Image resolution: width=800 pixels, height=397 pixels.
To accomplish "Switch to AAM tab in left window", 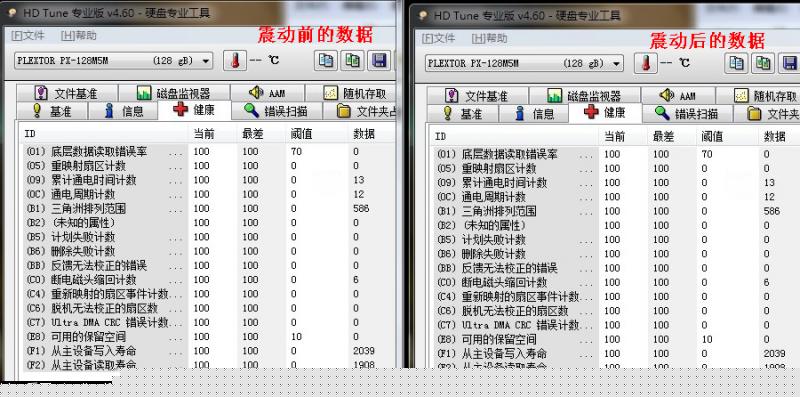I will [267, 93].
